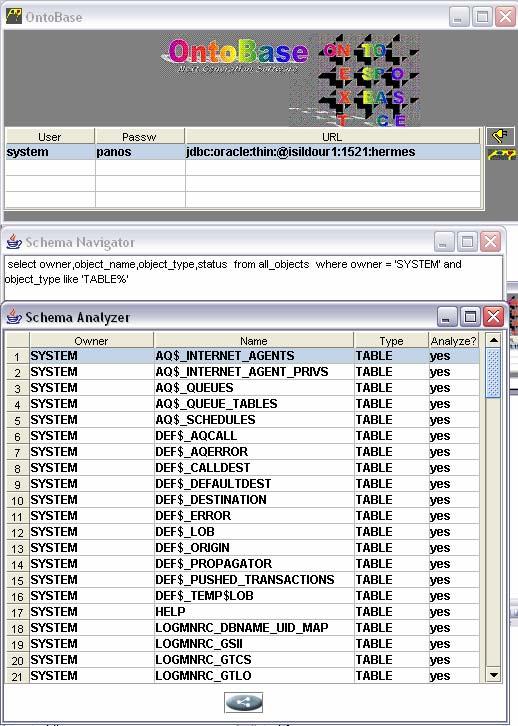
Task: Click the Analyze 'yes' cell for HELP row
Action: (454, 612)
